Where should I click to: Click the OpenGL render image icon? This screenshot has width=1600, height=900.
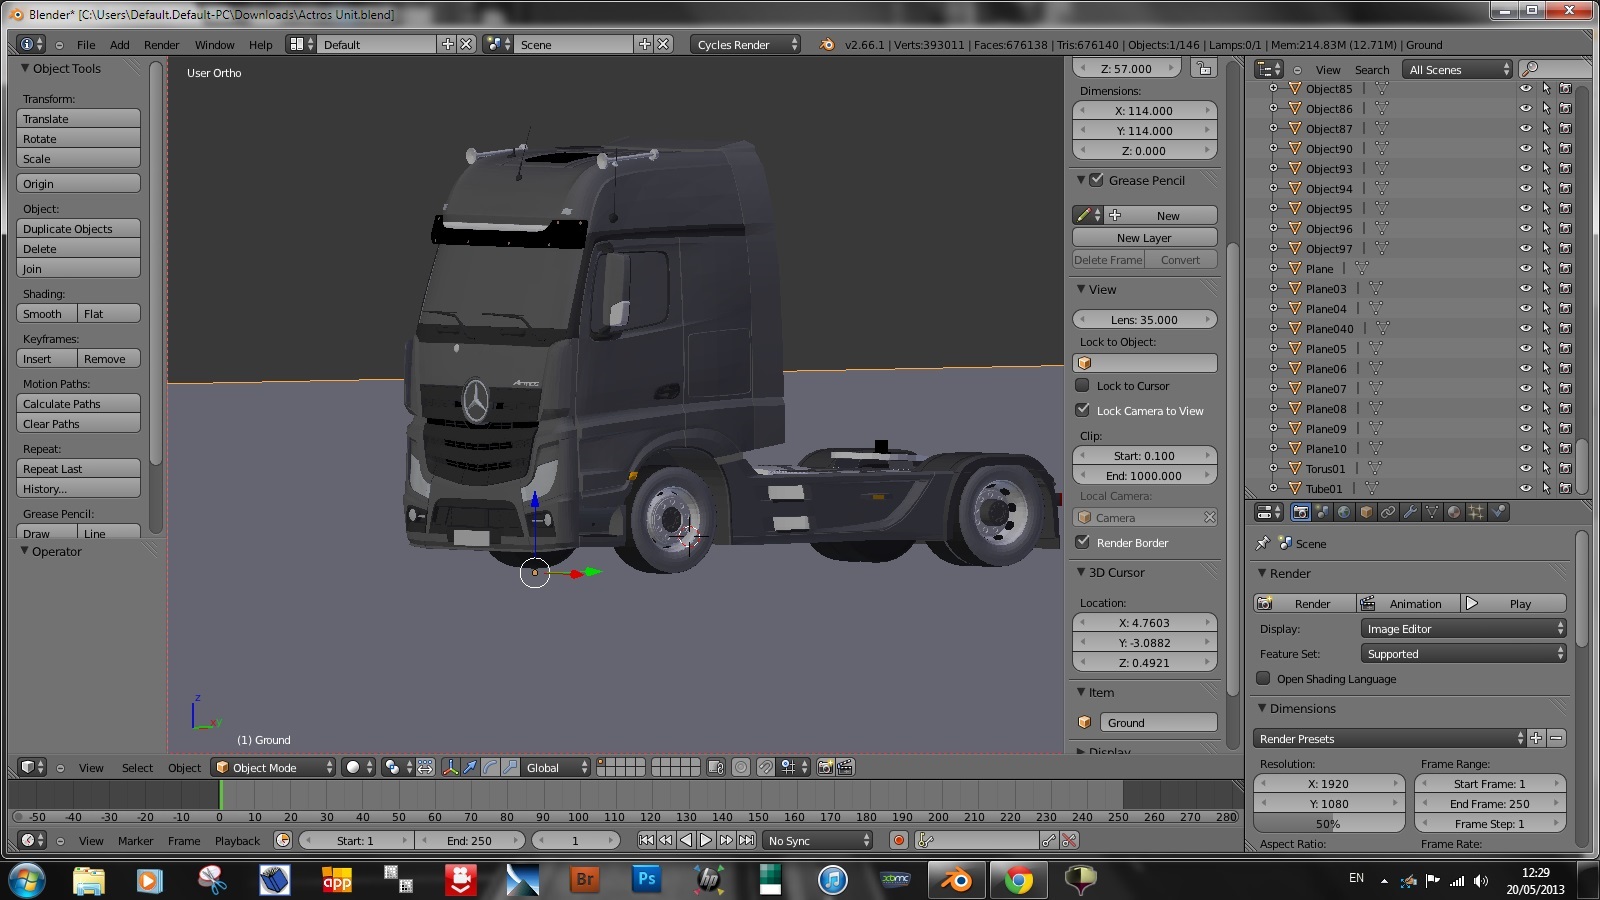825,767
